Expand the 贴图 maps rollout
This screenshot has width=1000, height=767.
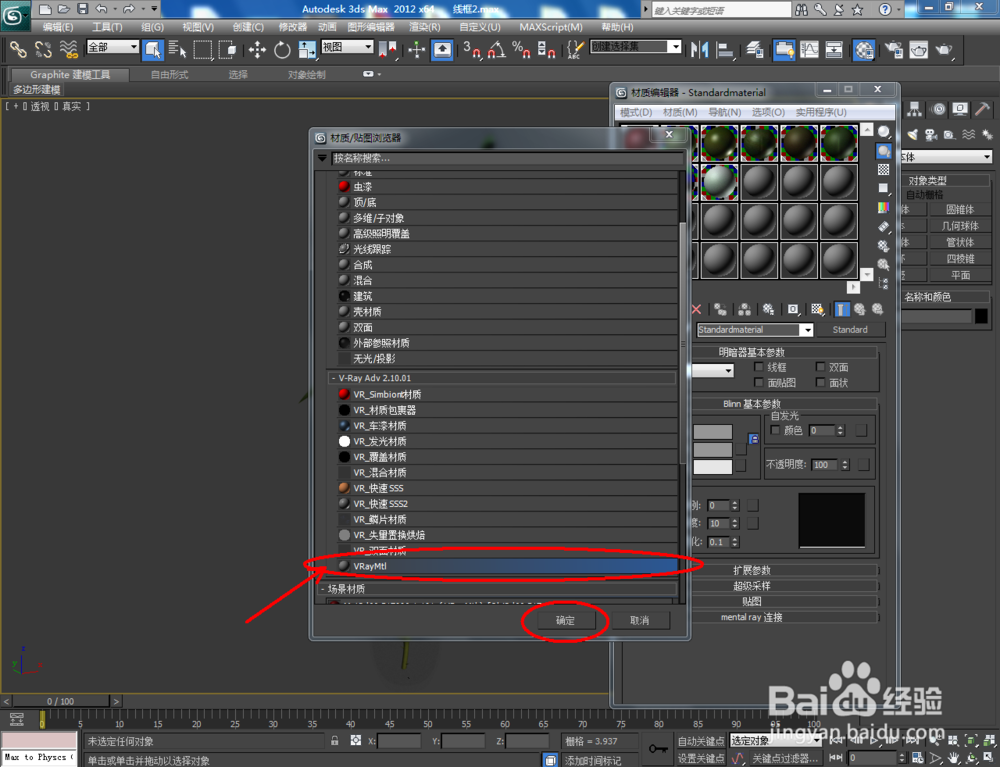click(751, 601)
